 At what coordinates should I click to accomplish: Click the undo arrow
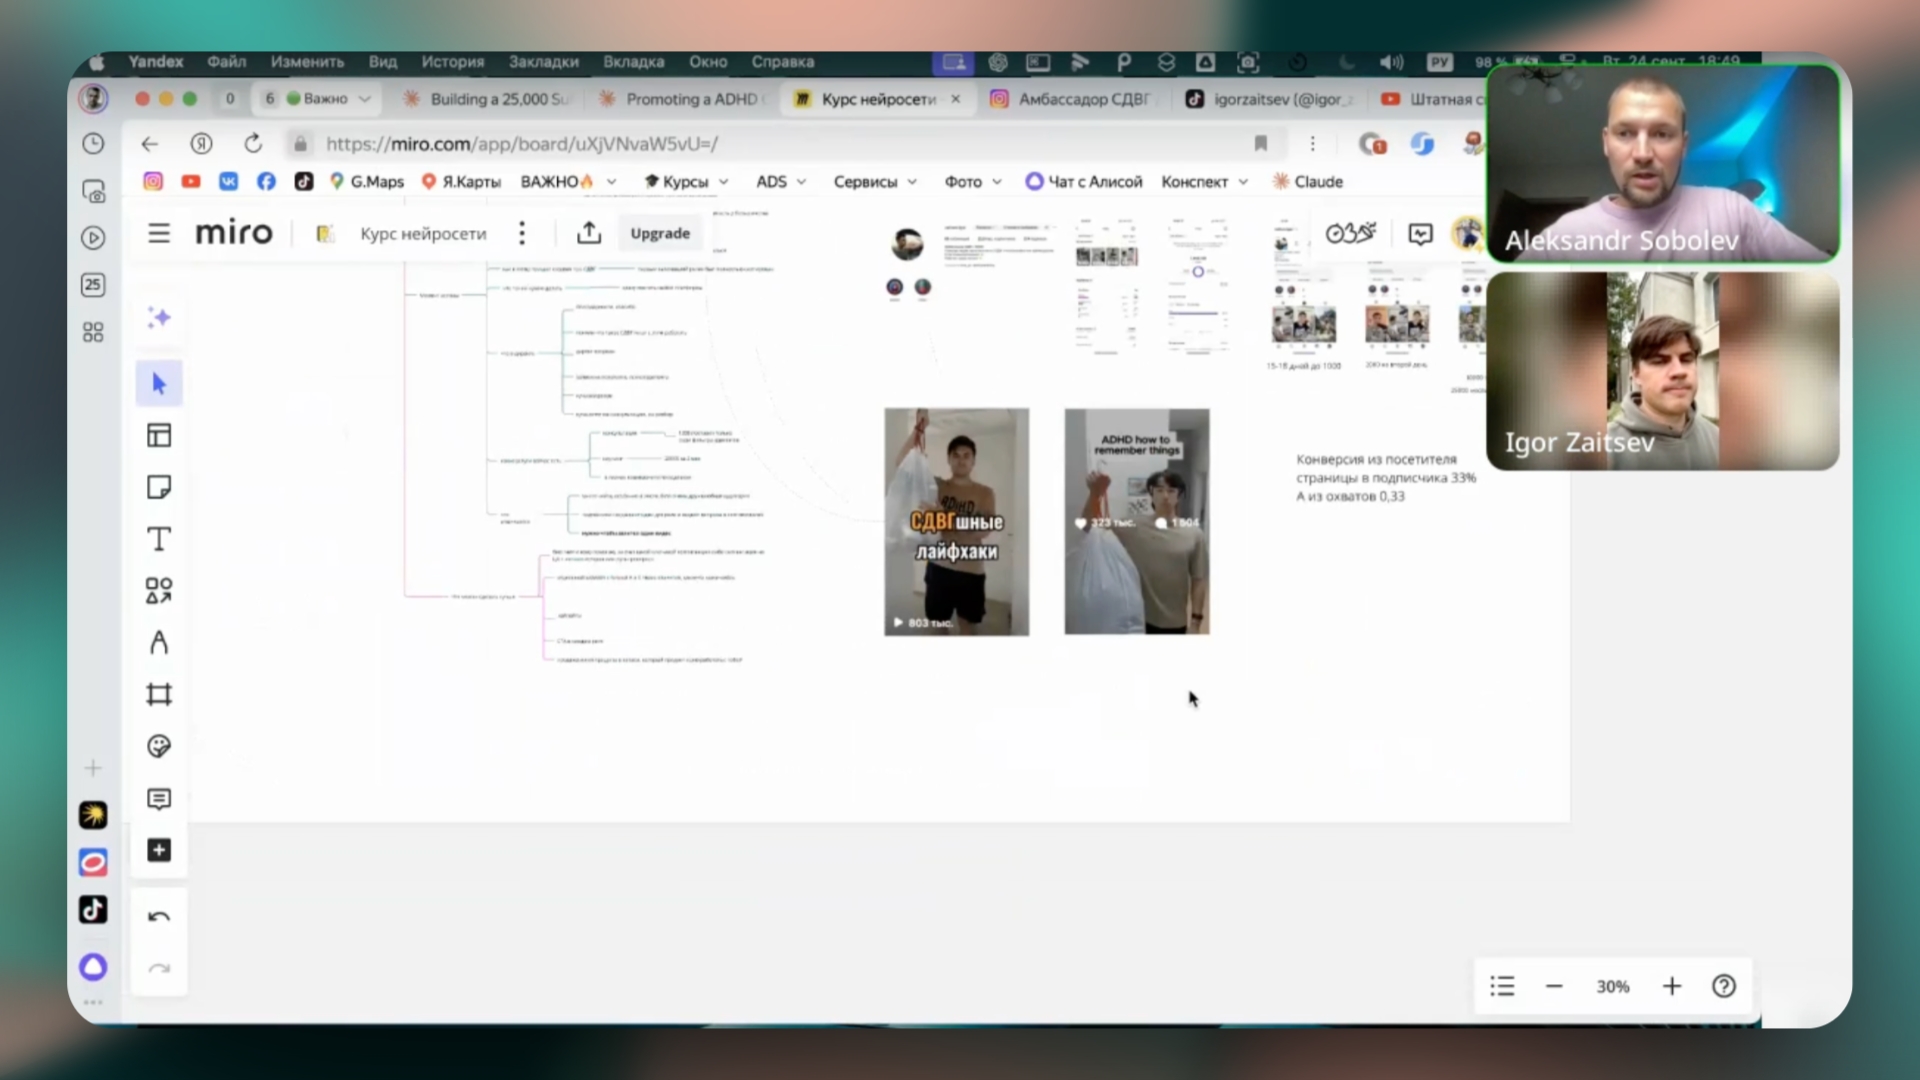(159, 916)
